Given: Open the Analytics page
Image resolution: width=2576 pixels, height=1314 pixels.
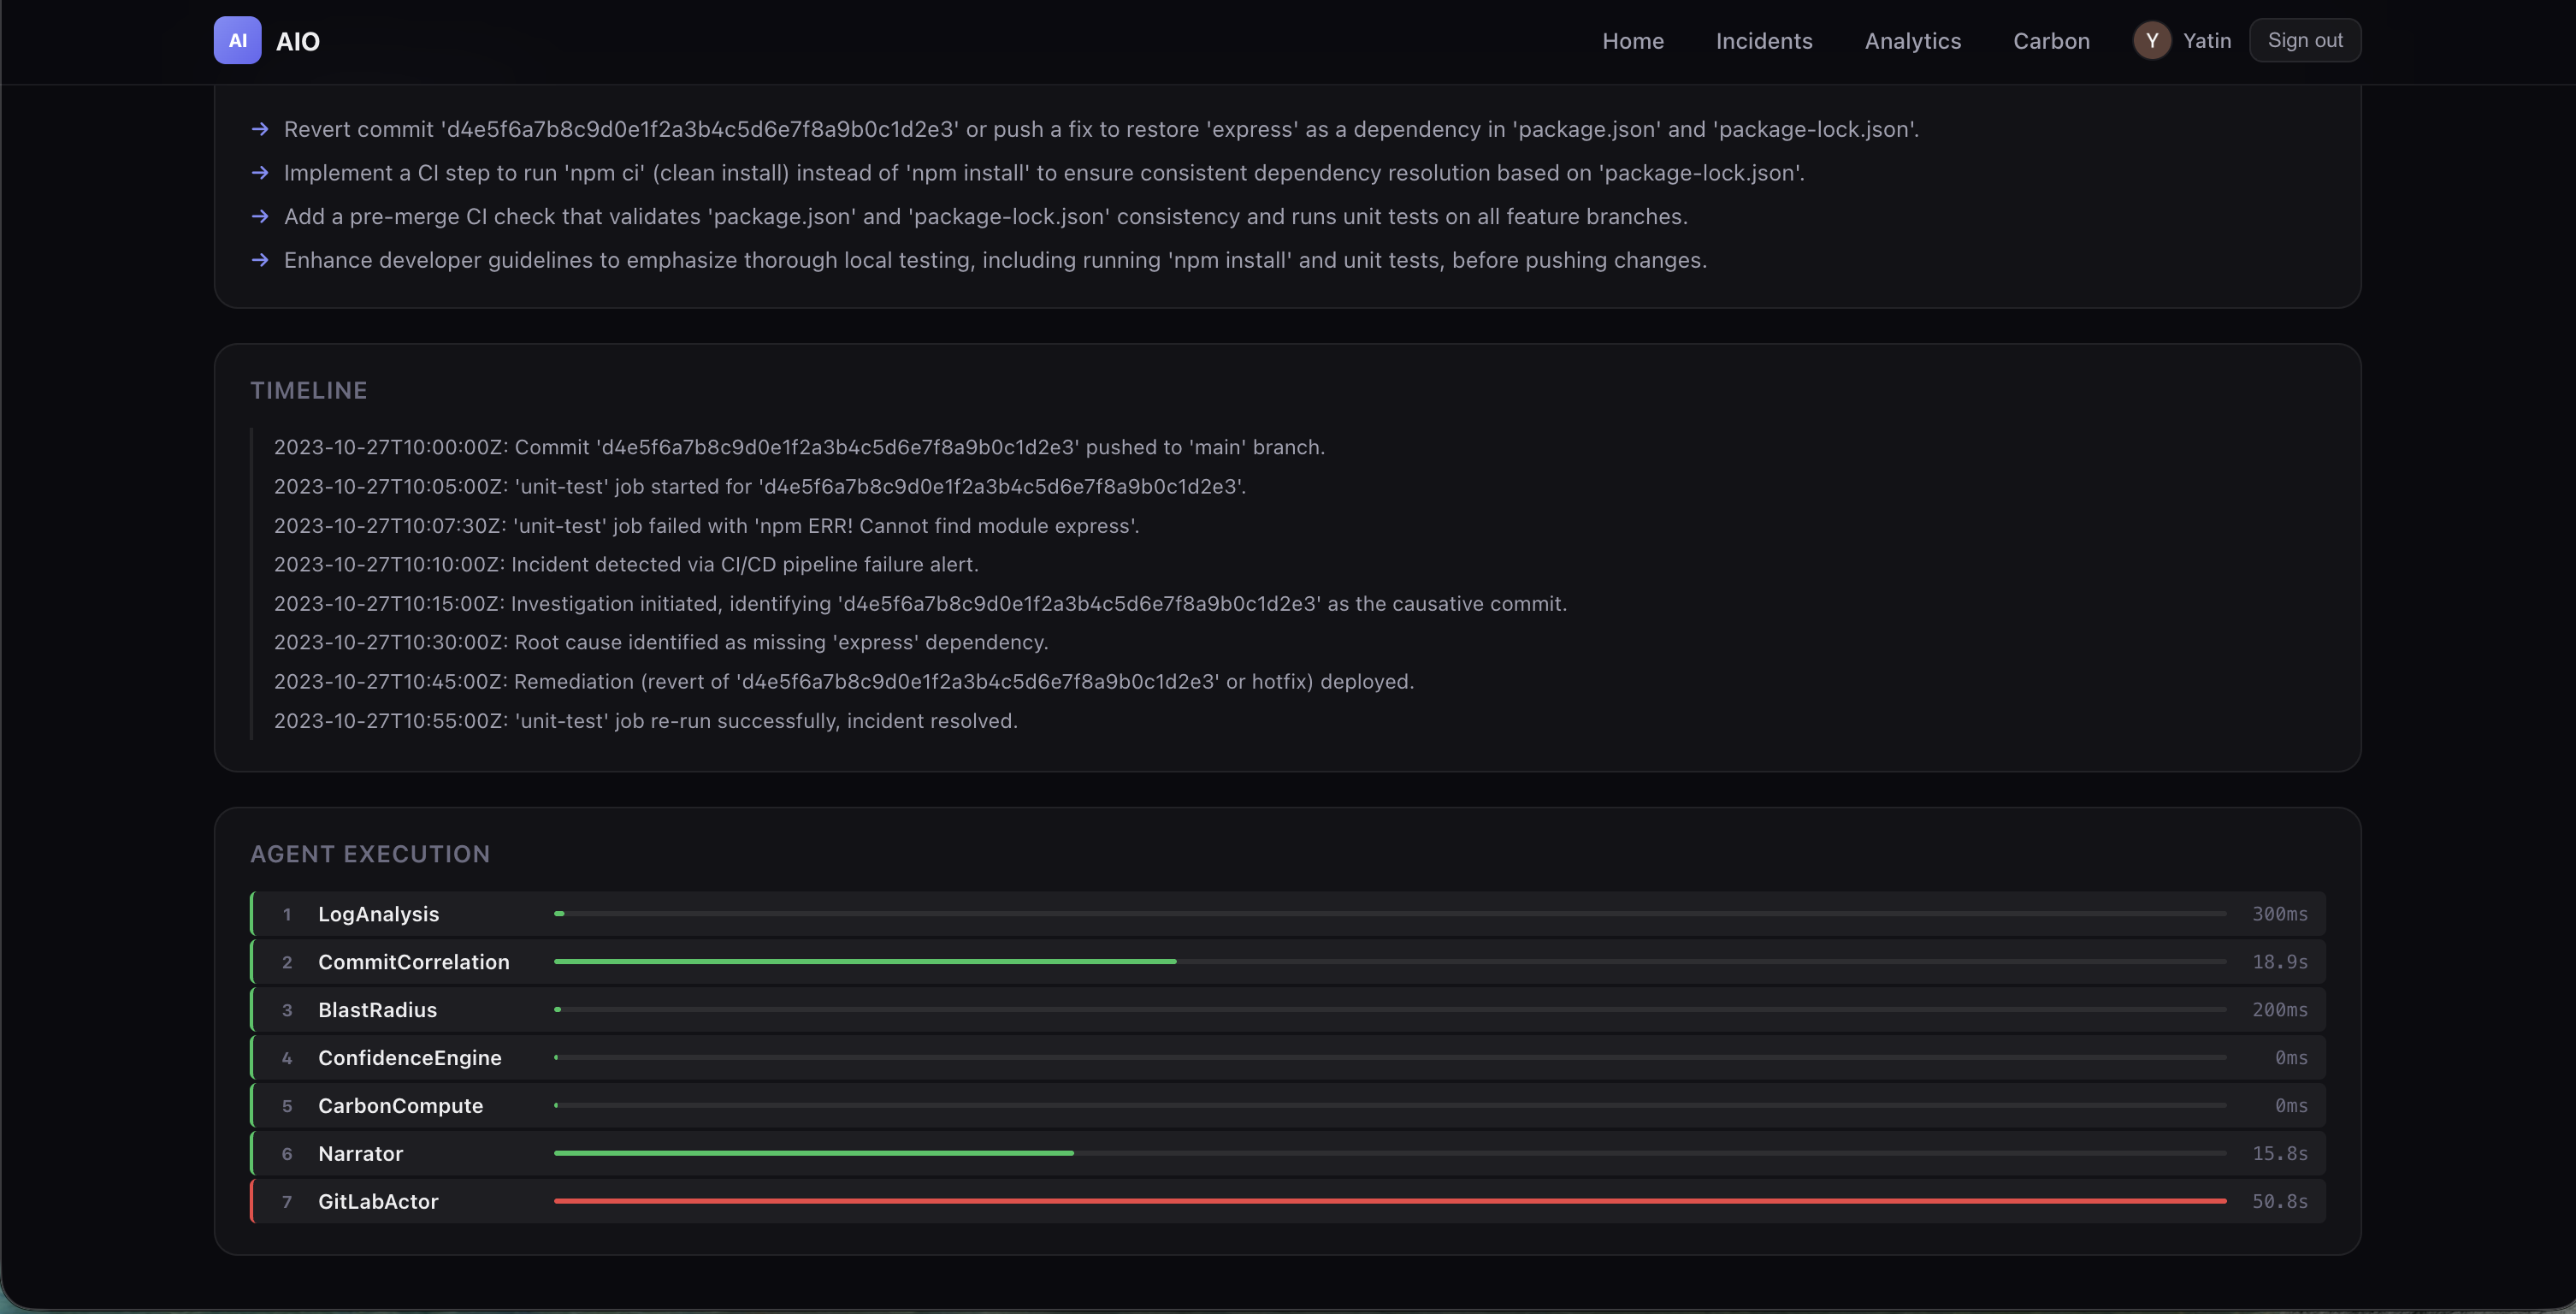Looking at the screenshot, I should click(x=1912, y=41).
